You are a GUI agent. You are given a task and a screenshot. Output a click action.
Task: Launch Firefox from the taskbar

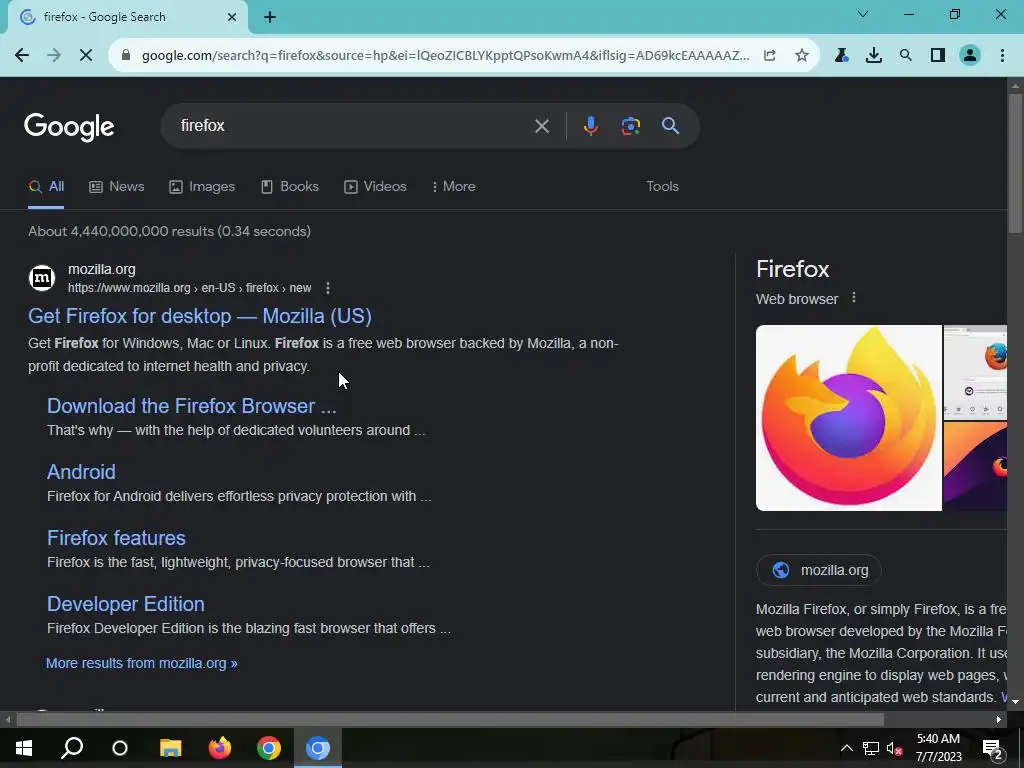(x=219, y=748)
